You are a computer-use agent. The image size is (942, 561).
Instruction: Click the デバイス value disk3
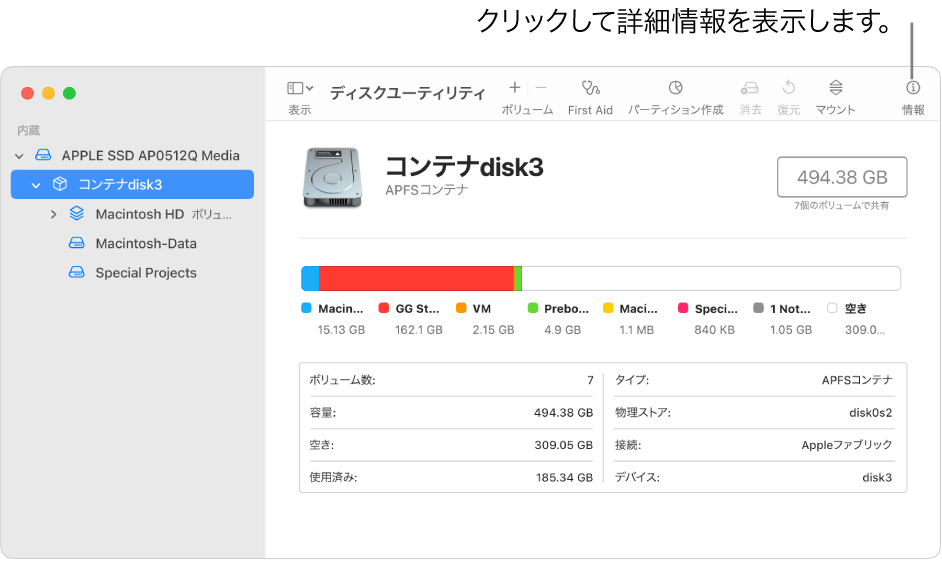pos(877,478)
